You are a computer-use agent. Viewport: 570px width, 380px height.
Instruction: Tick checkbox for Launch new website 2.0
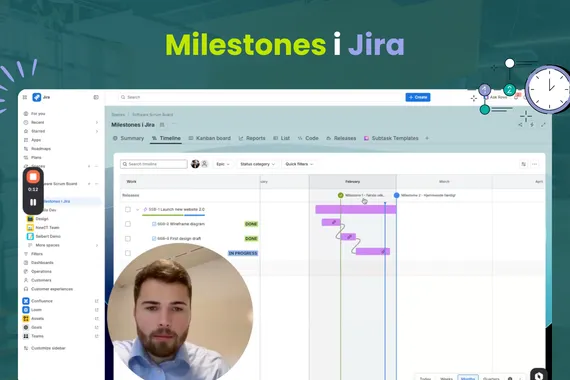point(128,209)
